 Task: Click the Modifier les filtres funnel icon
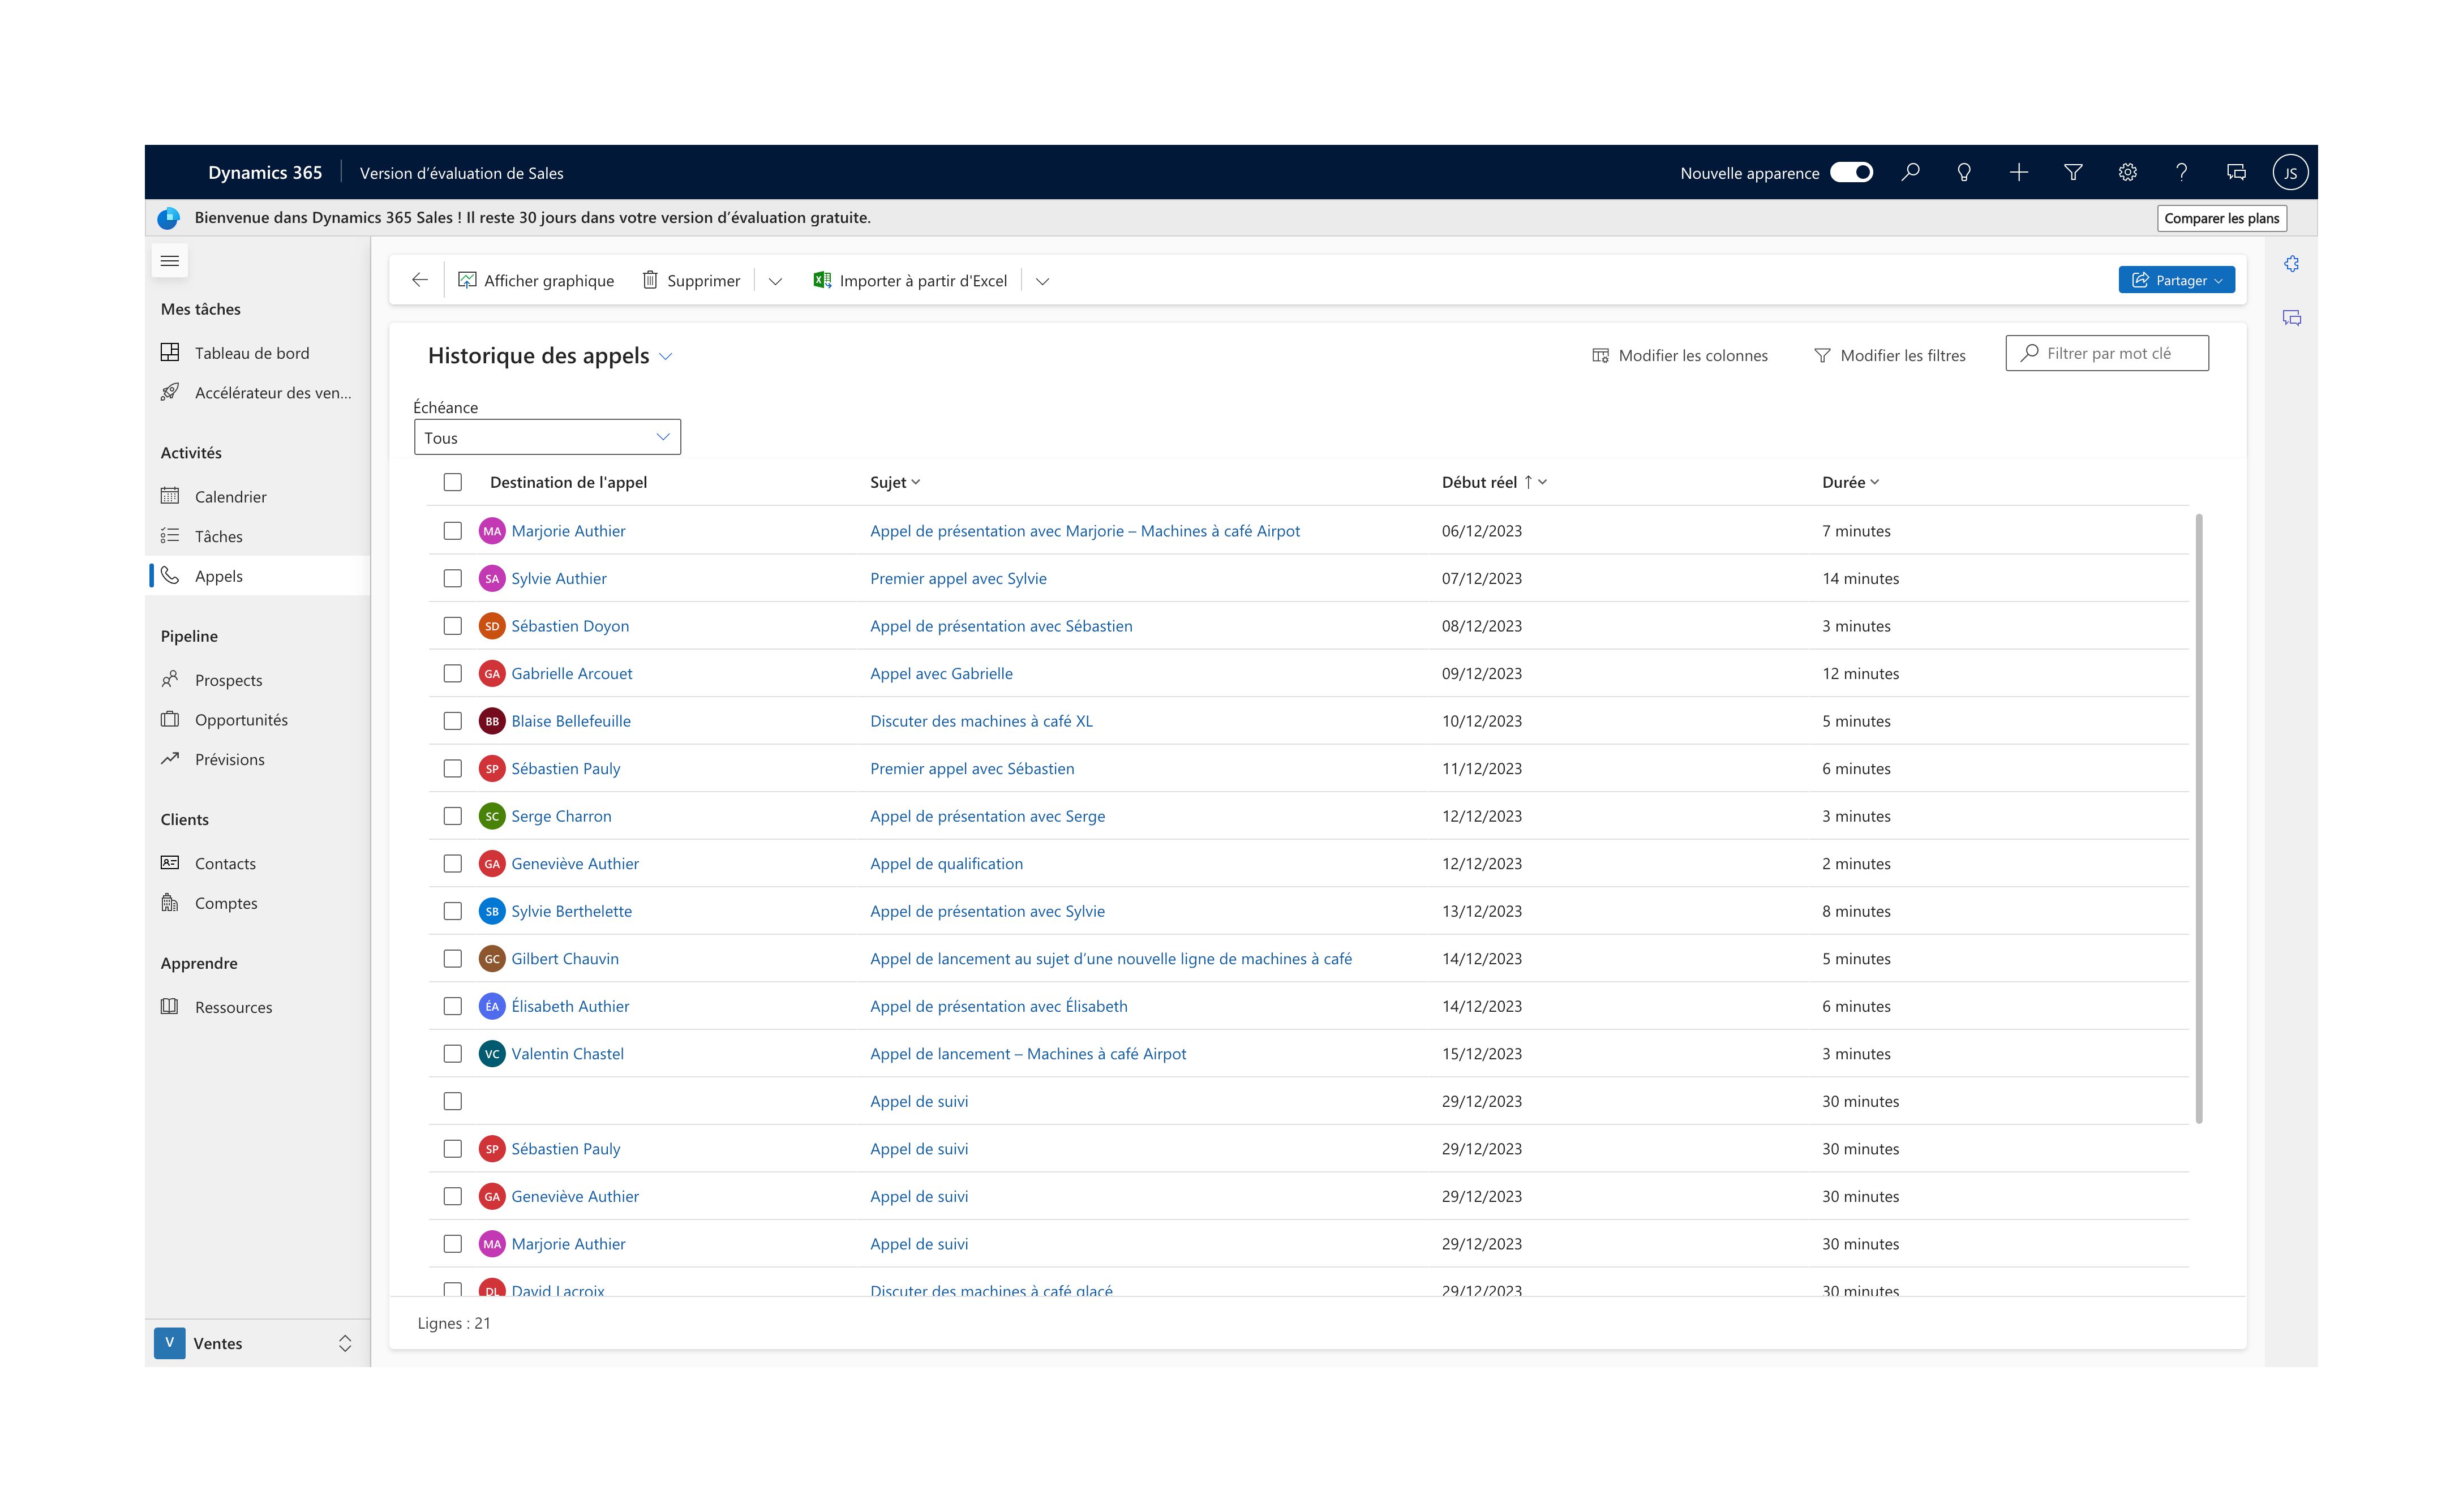tap(1822, 355)
